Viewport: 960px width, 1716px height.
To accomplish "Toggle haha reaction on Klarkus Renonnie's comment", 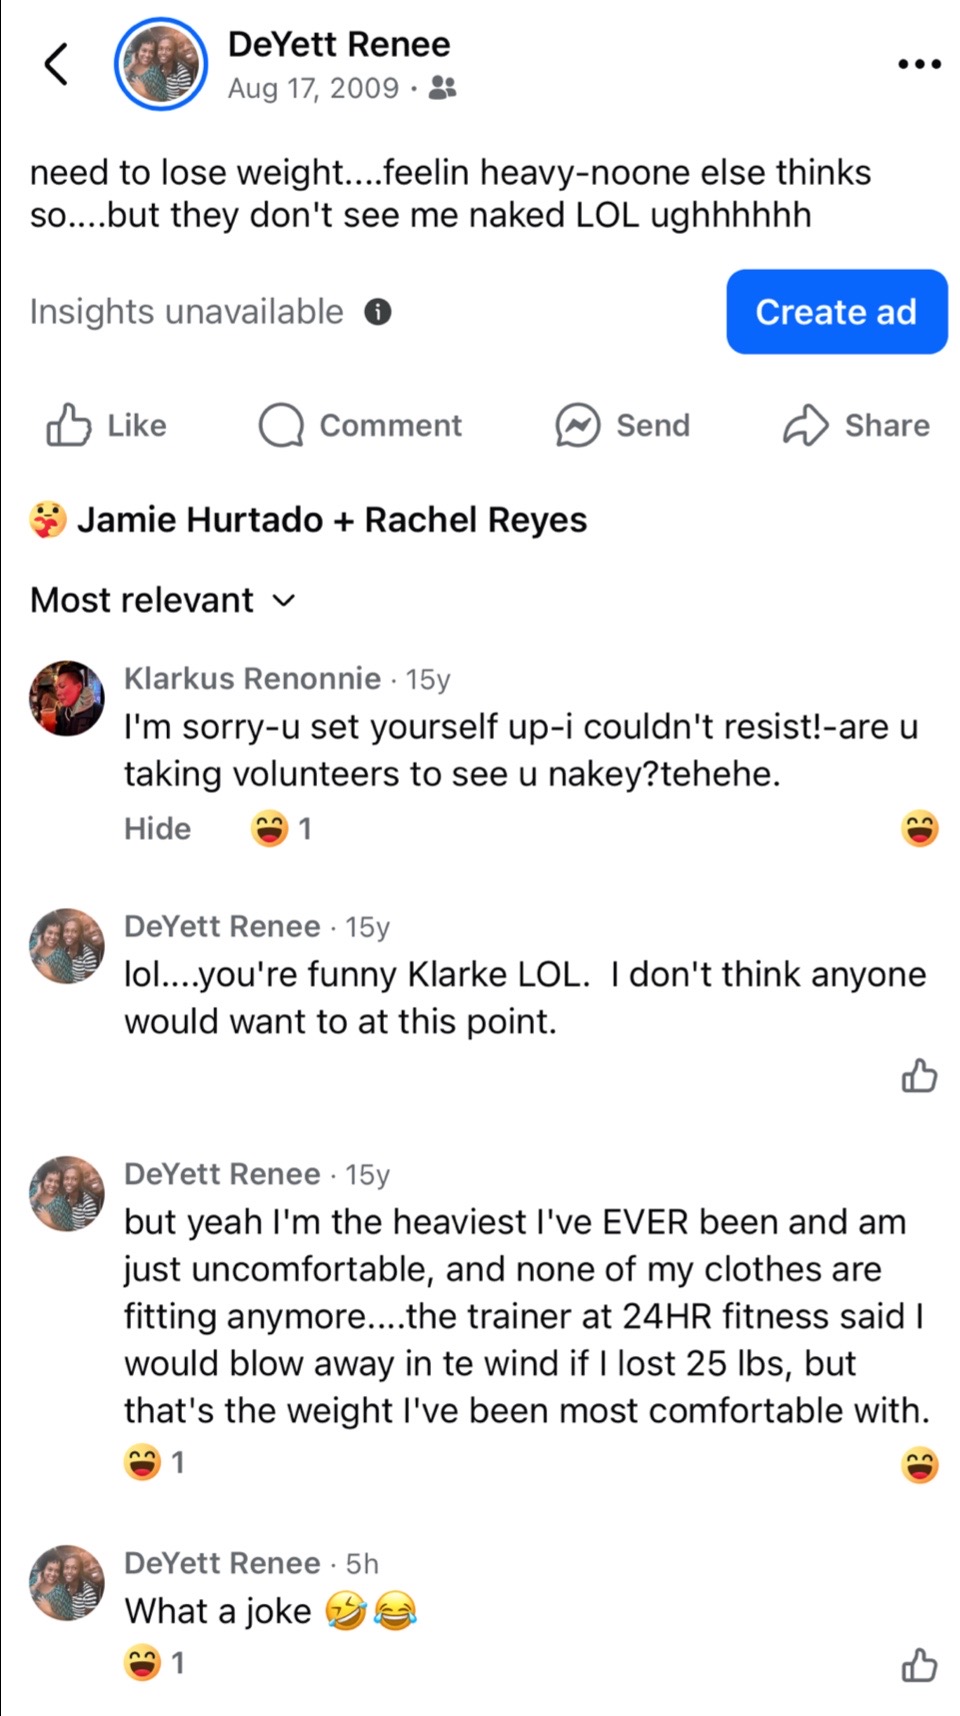I will pyautogui.click(x=920, y=829).
